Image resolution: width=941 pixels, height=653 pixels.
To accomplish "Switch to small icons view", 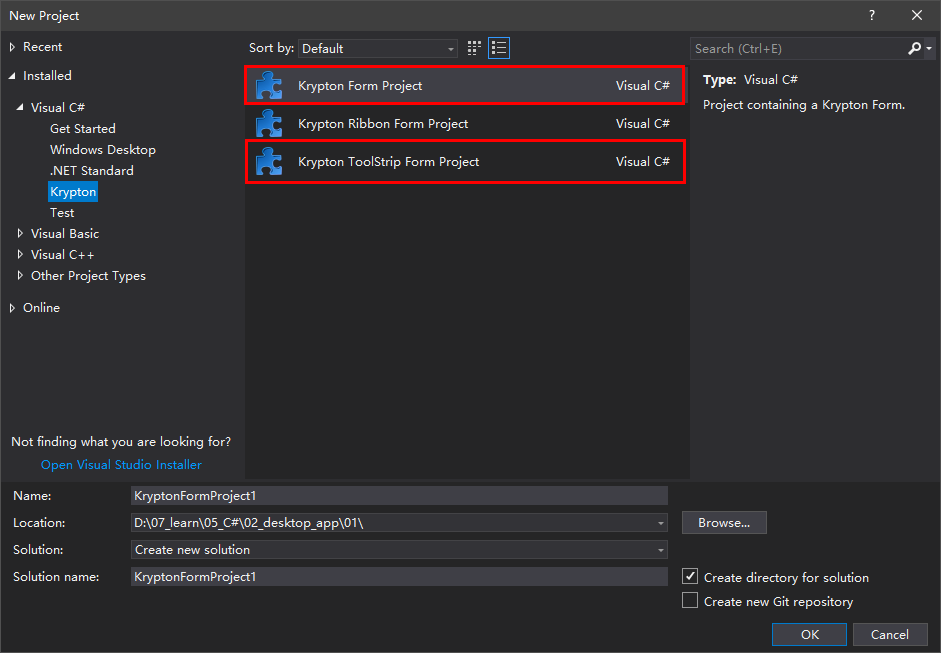I will (x=473, y=47).
